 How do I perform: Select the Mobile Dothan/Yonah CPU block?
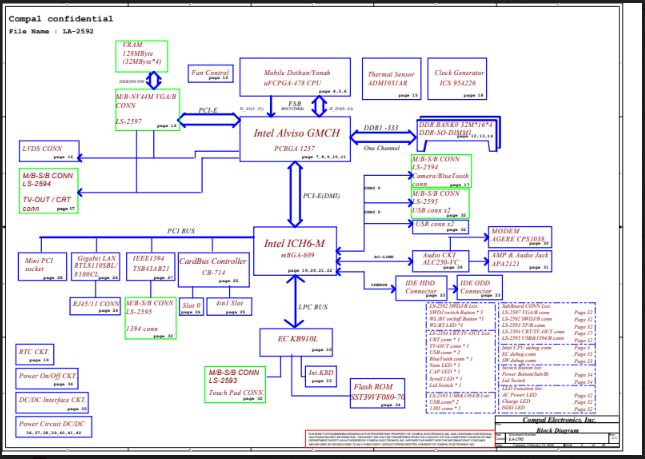coord(295,77)
